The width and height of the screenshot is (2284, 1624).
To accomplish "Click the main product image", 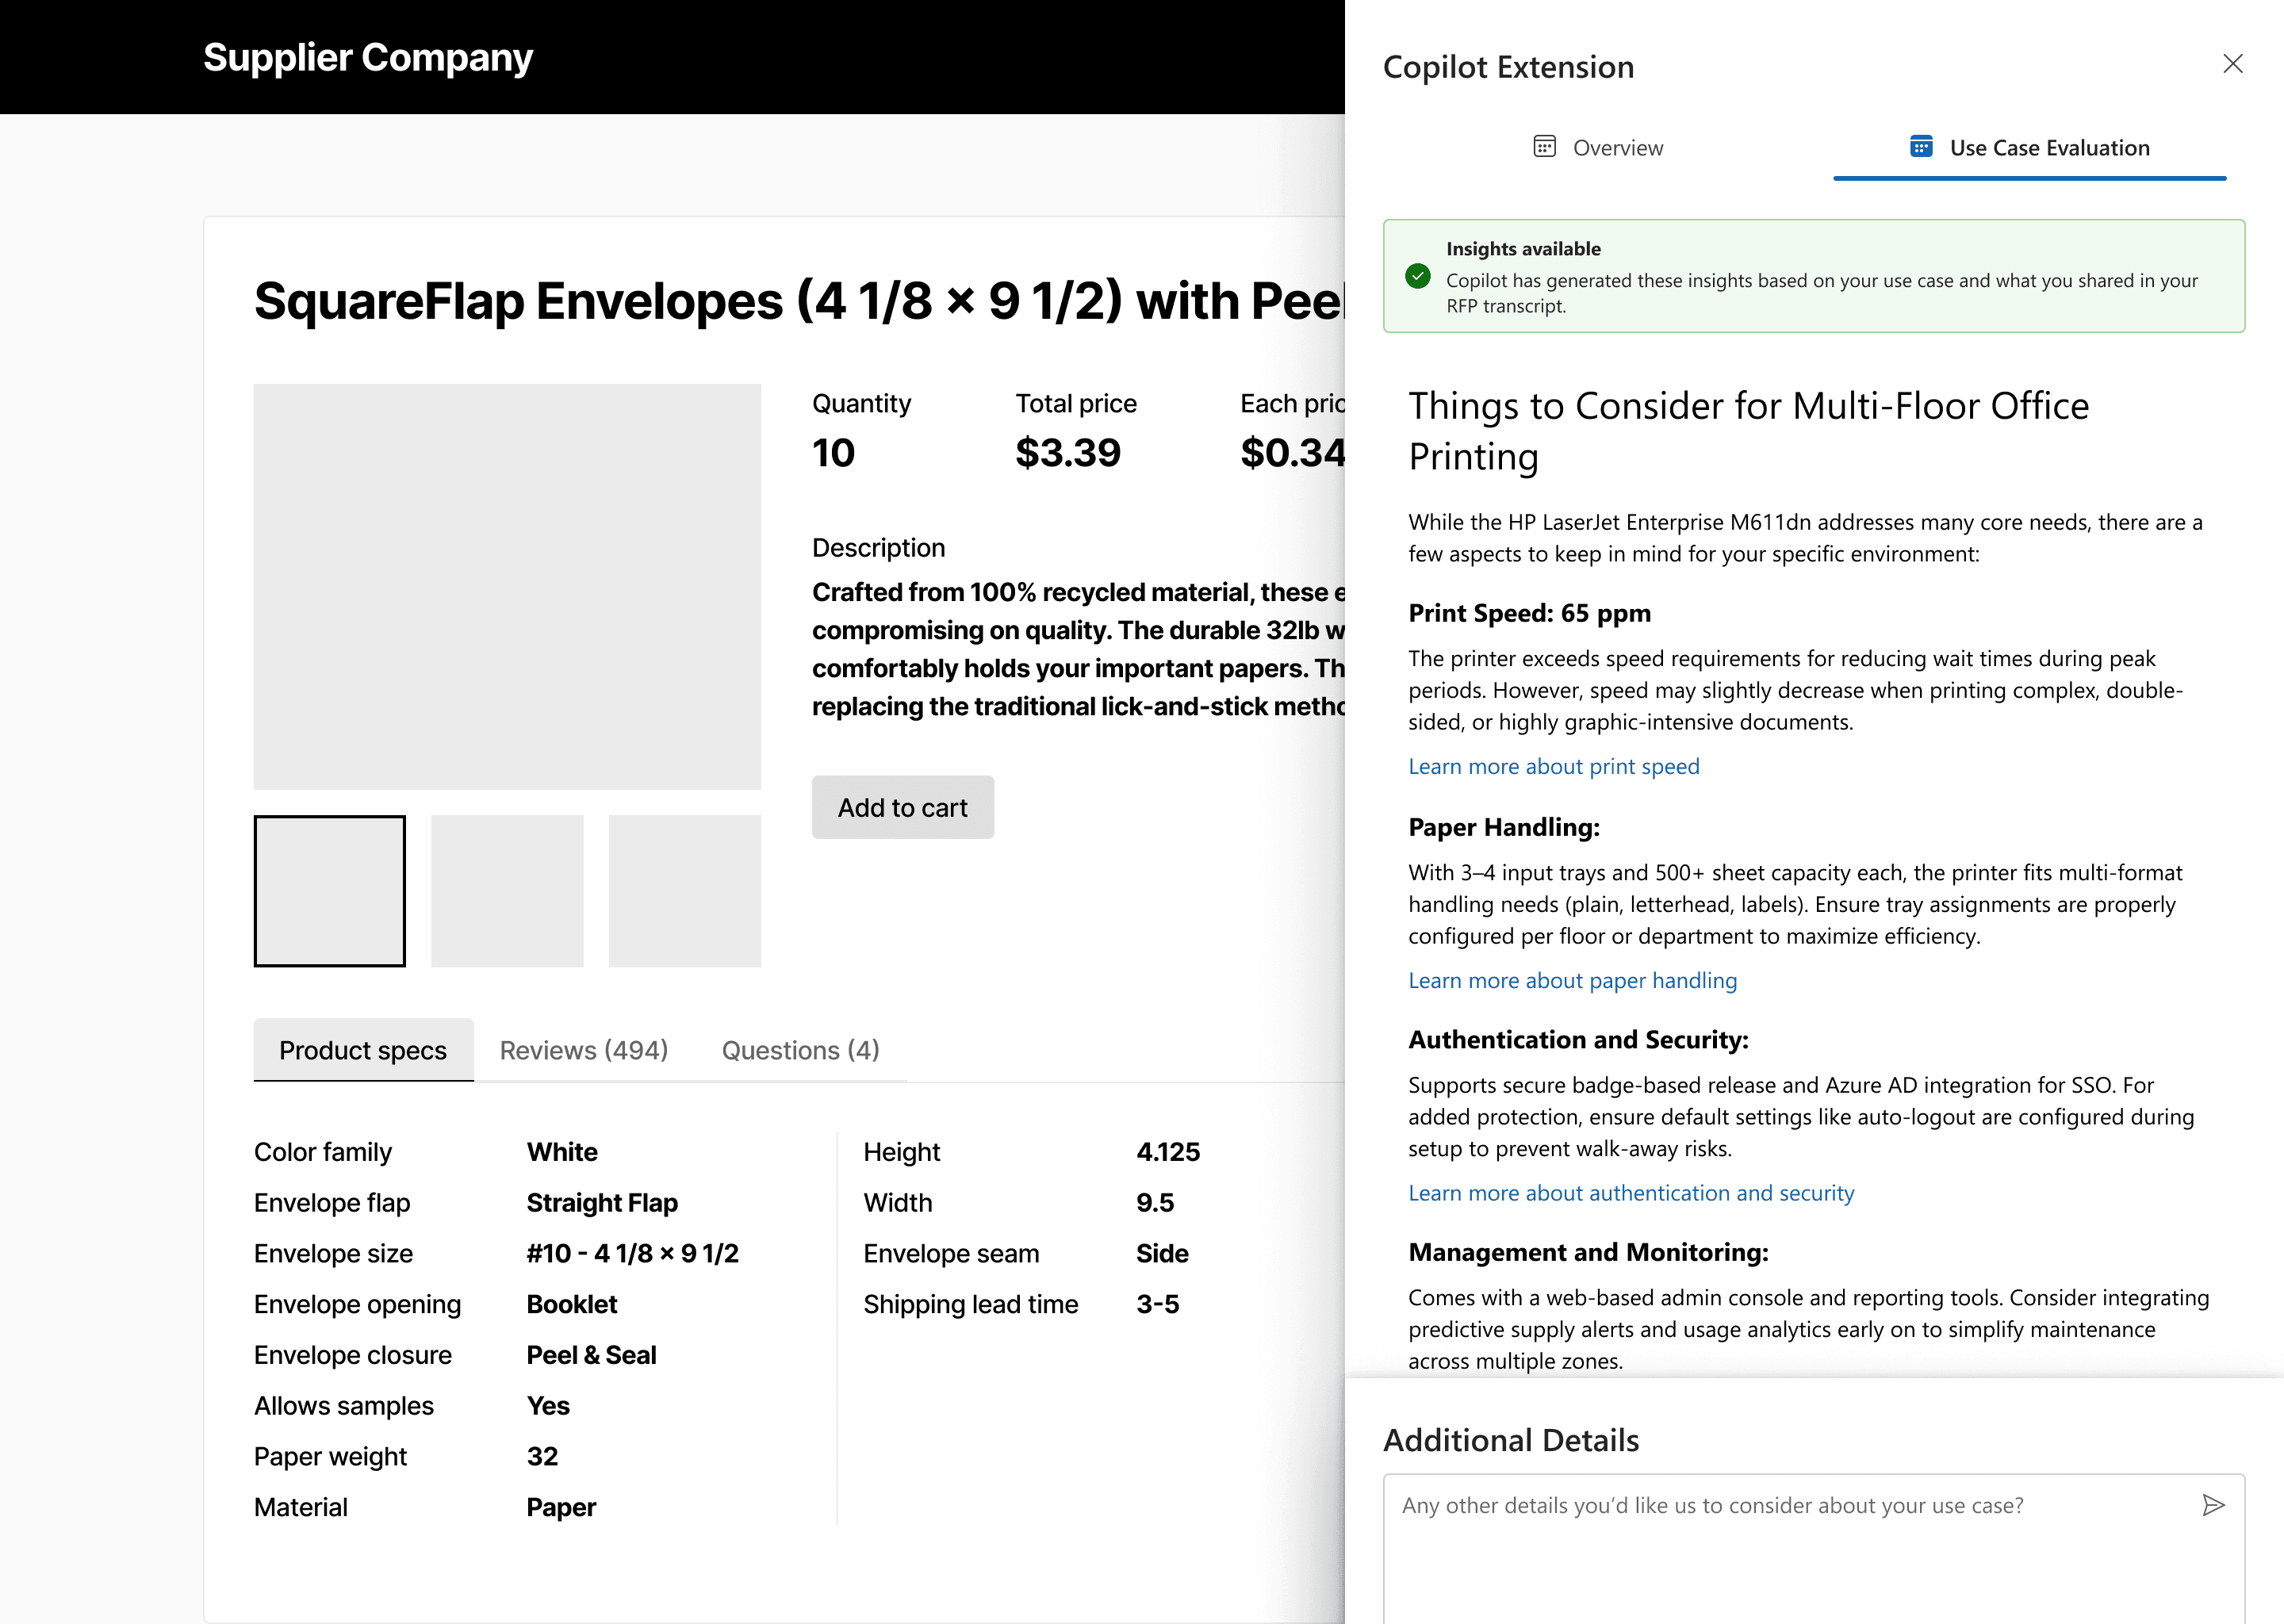I will click(x=507, y=587).
